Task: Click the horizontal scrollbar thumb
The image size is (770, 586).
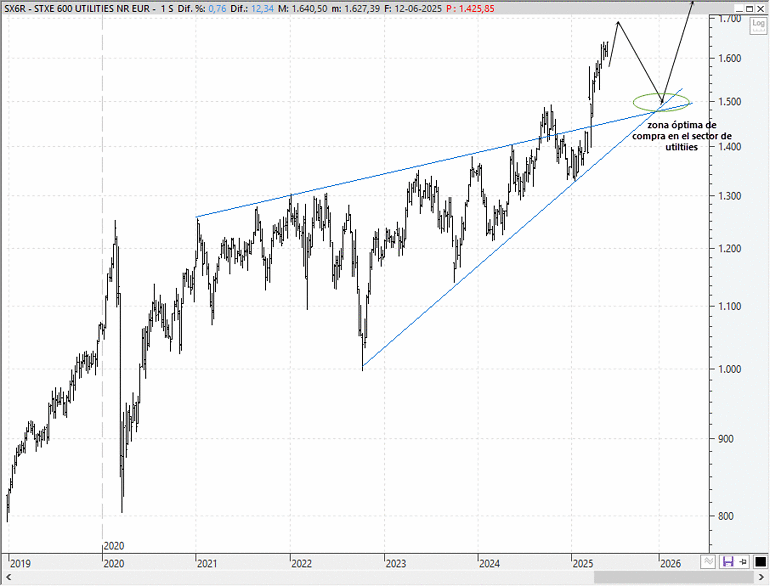Action: [673, 577]
